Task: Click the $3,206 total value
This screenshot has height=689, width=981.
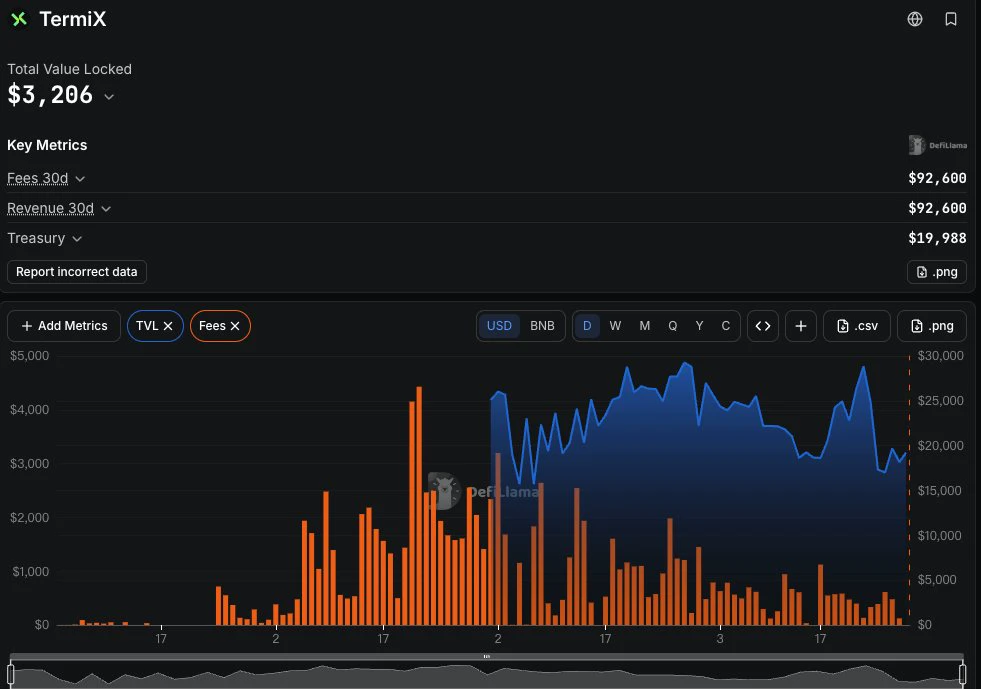Action: click(x=50, y=95)
